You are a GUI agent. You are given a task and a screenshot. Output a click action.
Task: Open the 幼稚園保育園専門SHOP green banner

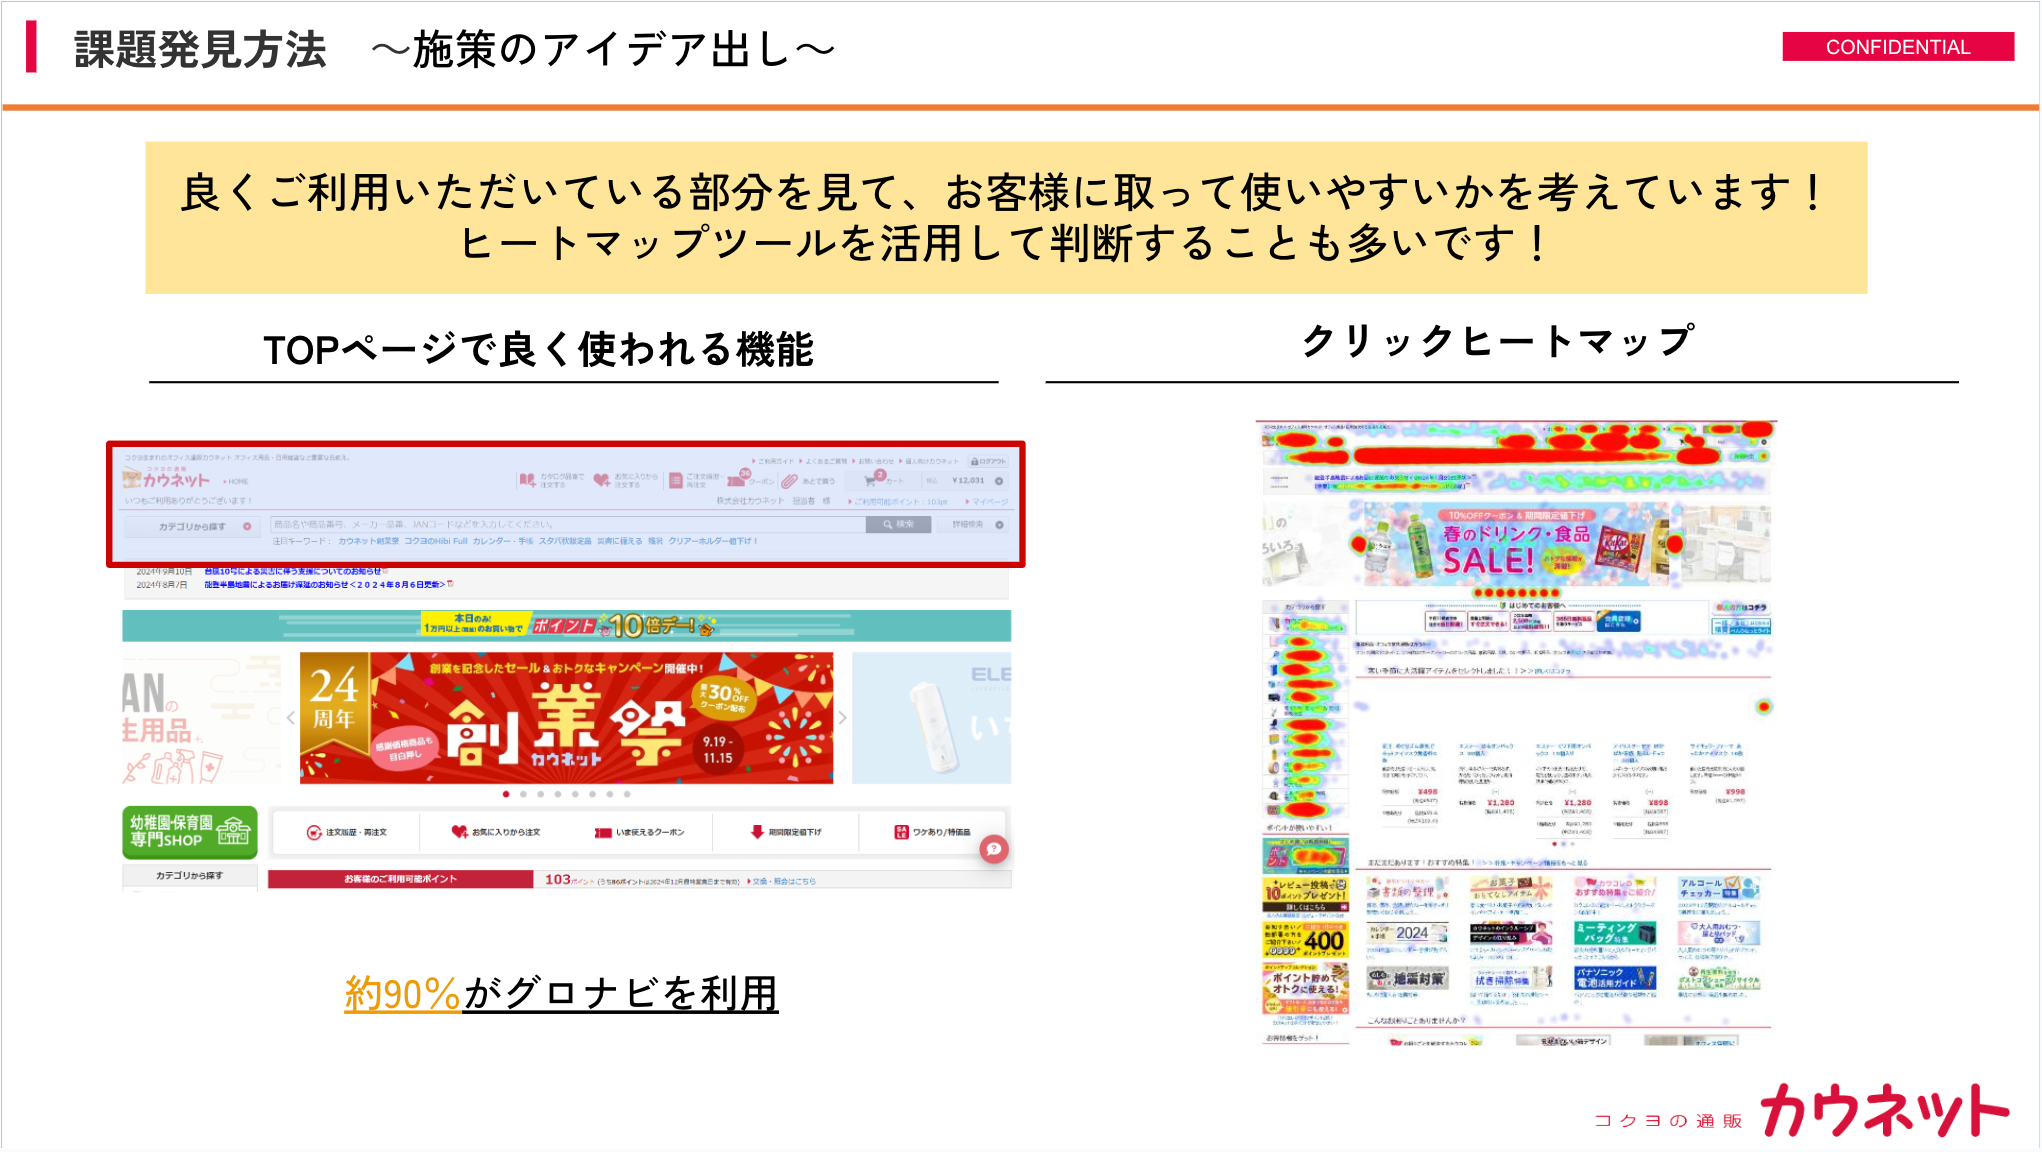pyautogui.click(x=190, y=832)
